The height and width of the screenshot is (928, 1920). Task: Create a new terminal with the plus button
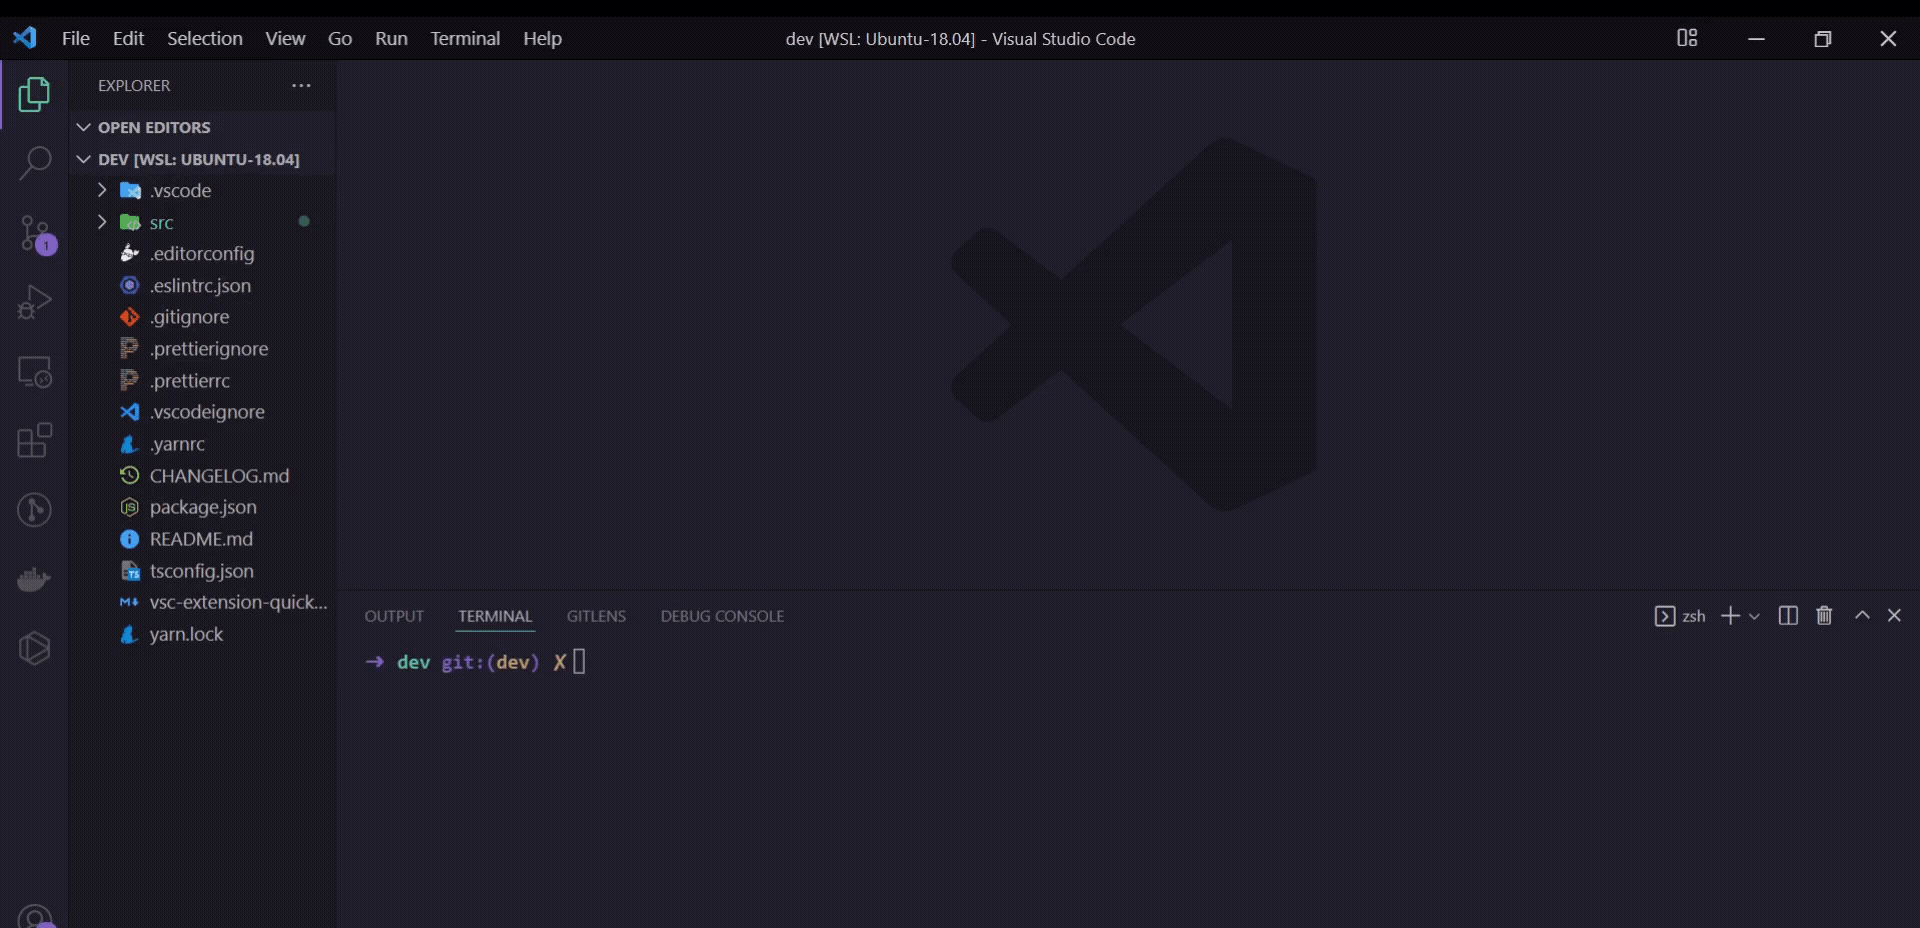[x=1729, y=615]
